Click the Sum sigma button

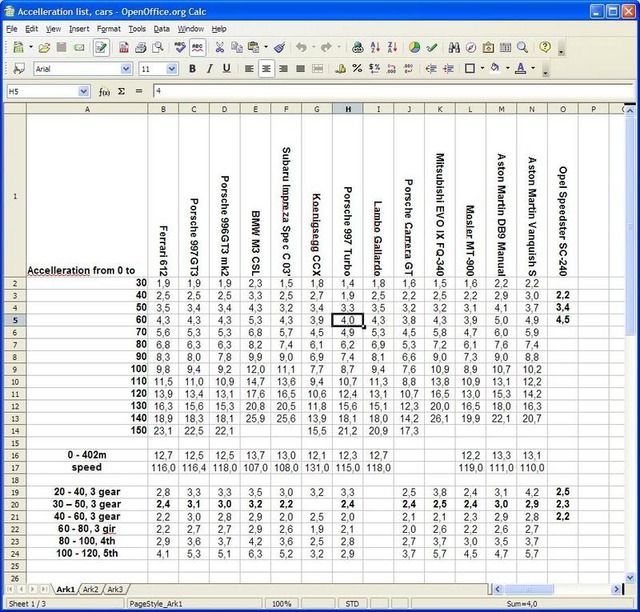121,91
